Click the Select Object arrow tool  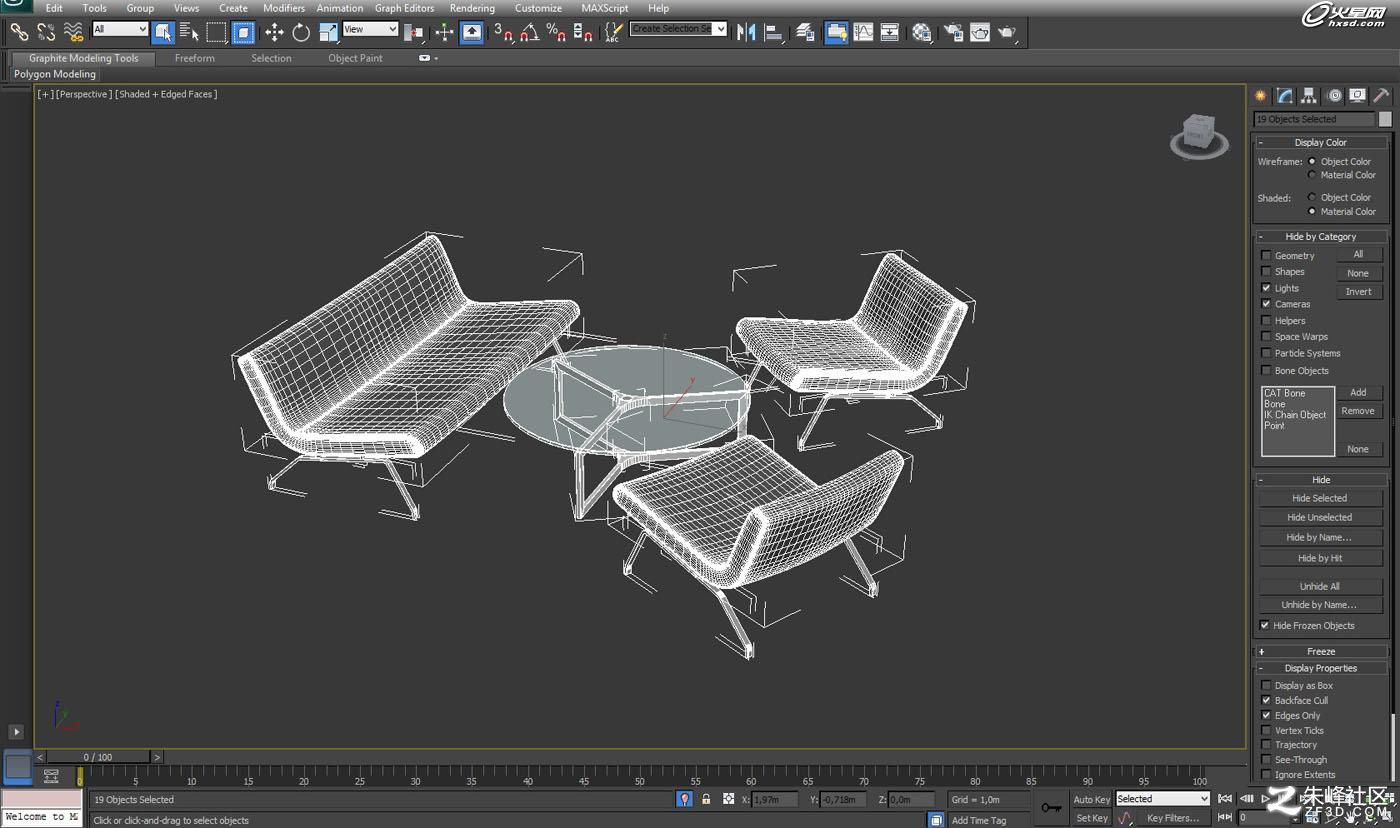coord(164,33)
